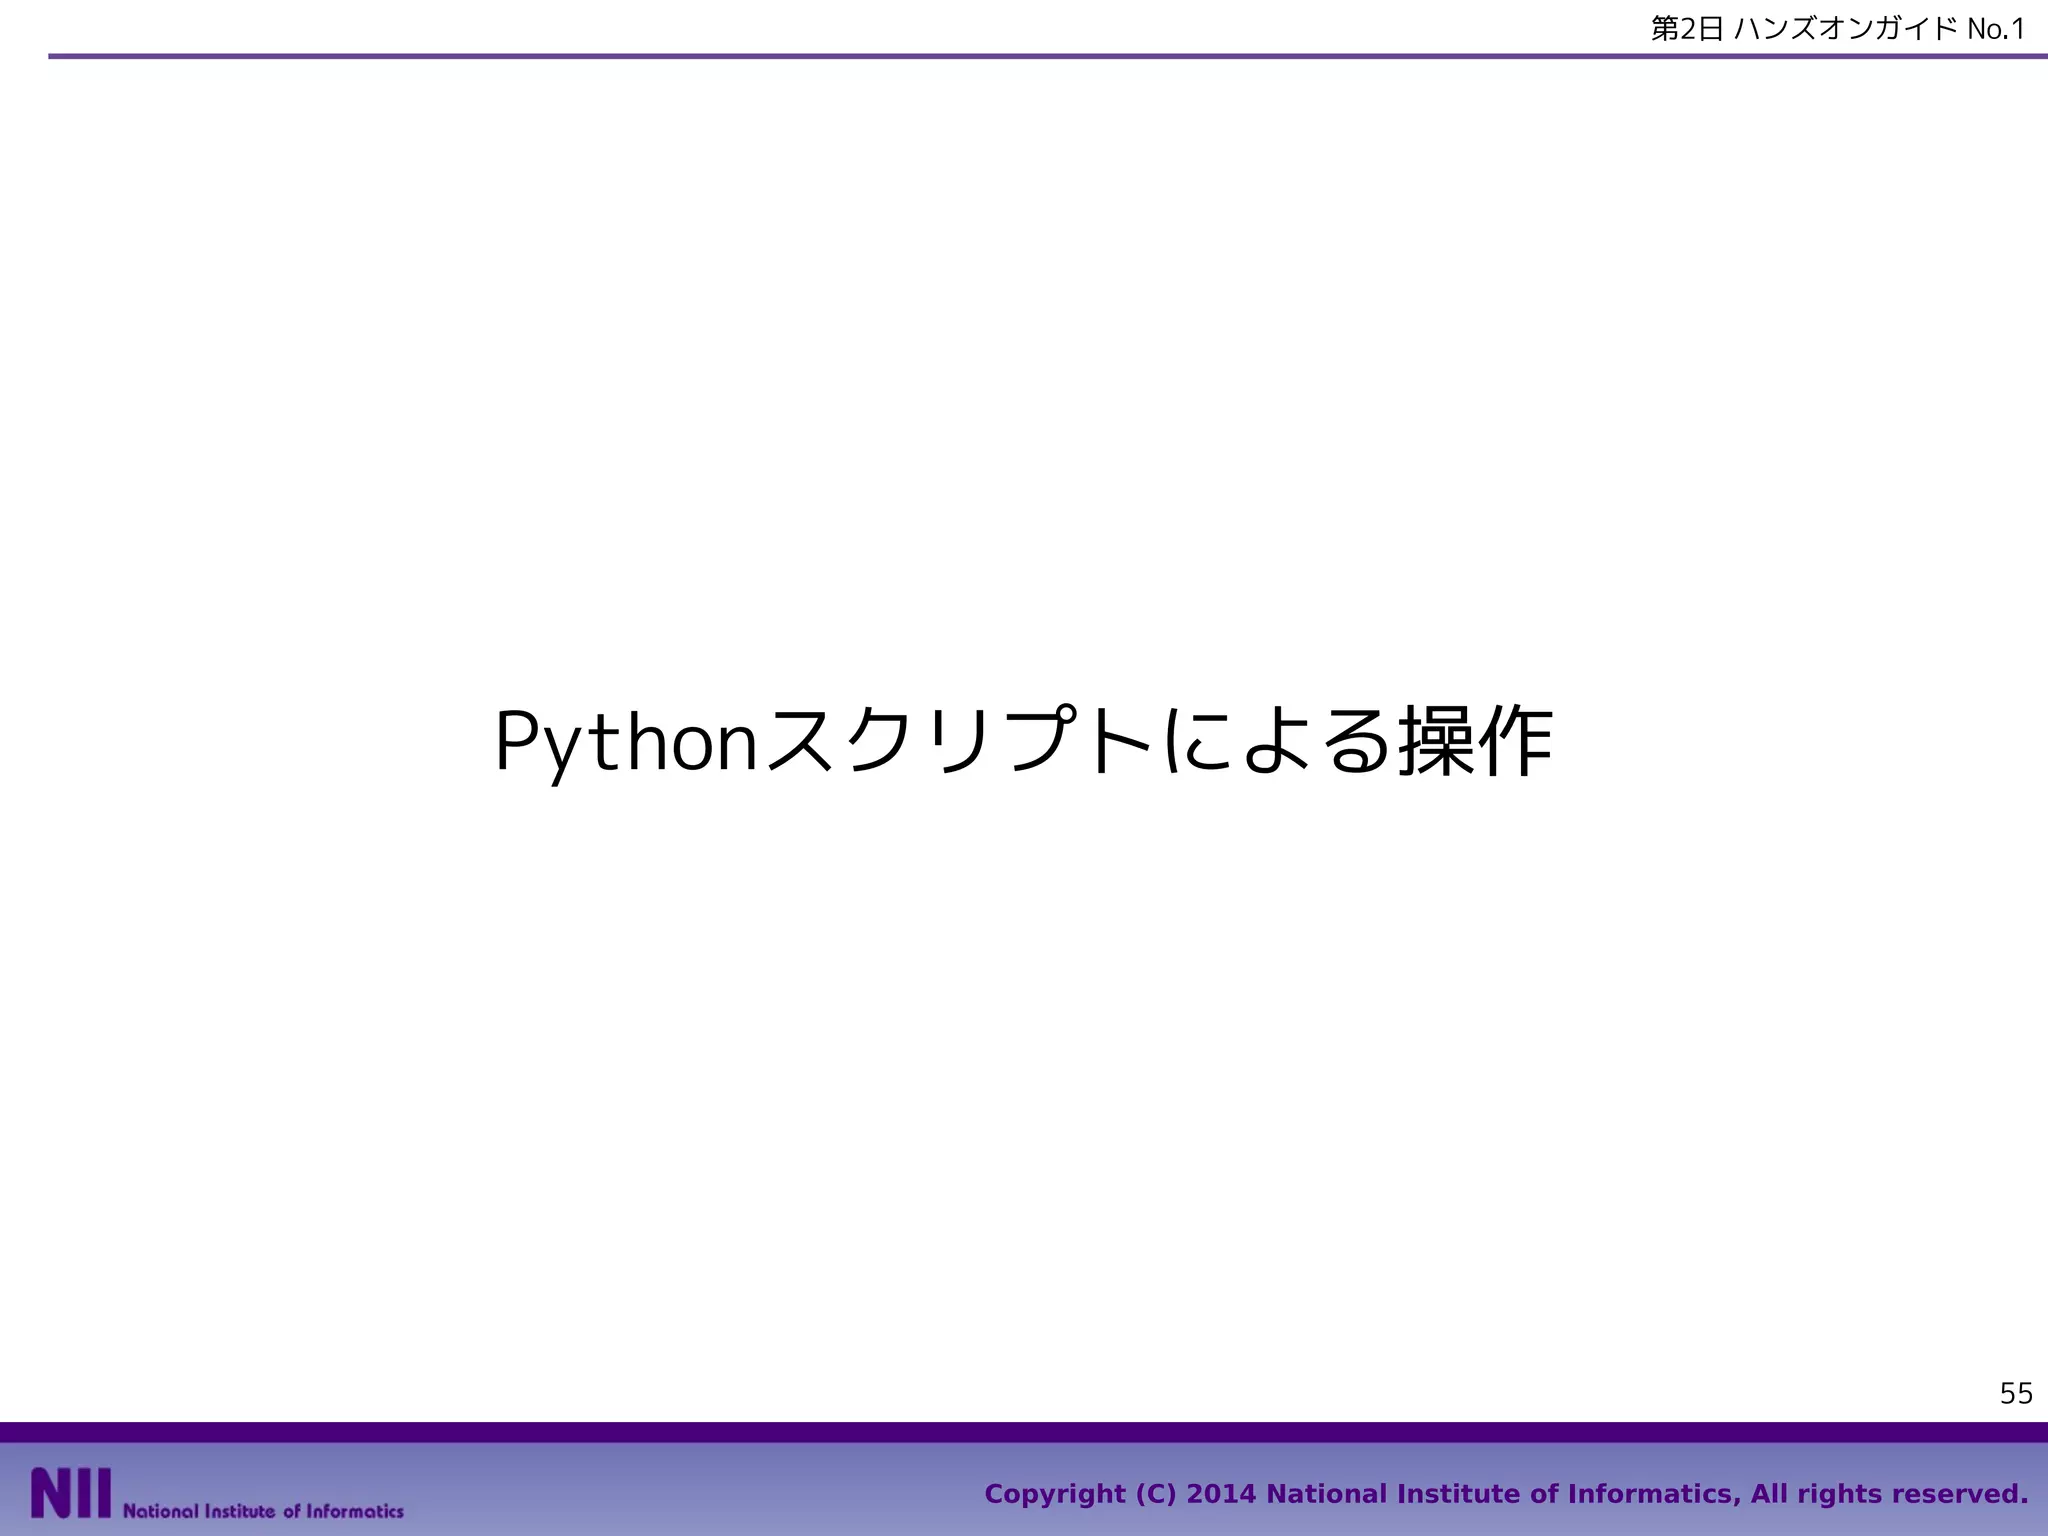The width and height of the screenshot is (2048, 1536).
Task: Click the 'National Institute of Informatics' logo text
Action: coord(263,1510)
